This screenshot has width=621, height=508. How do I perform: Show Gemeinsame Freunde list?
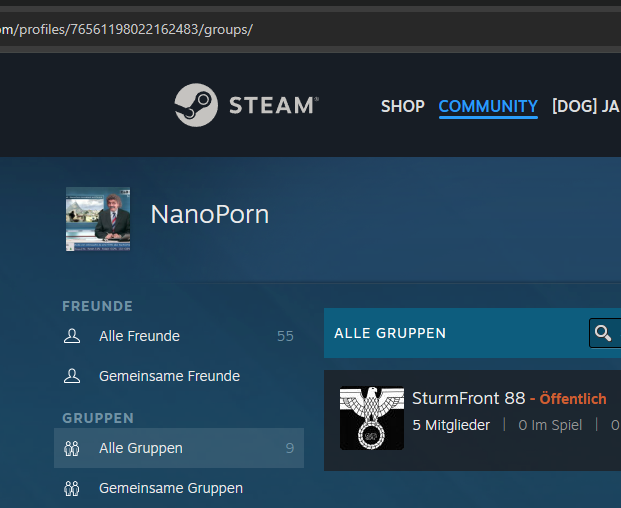coord(169,376)
